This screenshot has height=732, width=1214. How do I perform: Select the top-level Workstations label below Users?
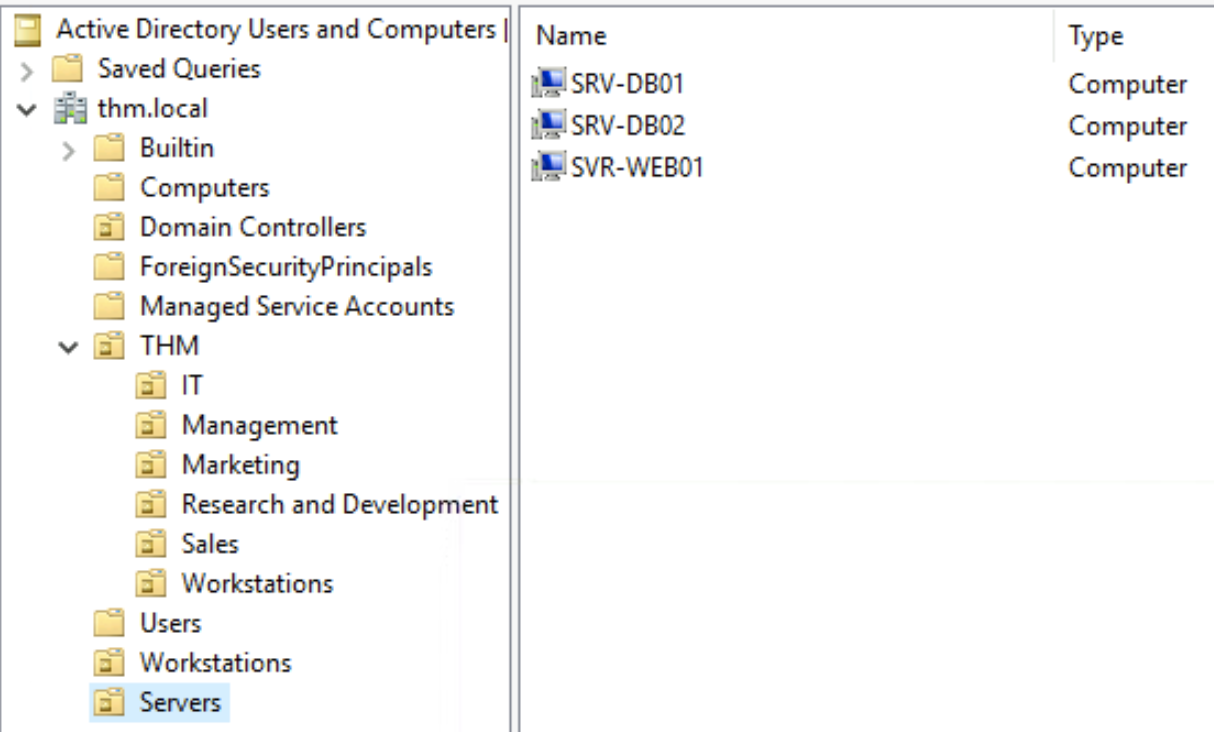pyautogui.click(x=215, y=662)
